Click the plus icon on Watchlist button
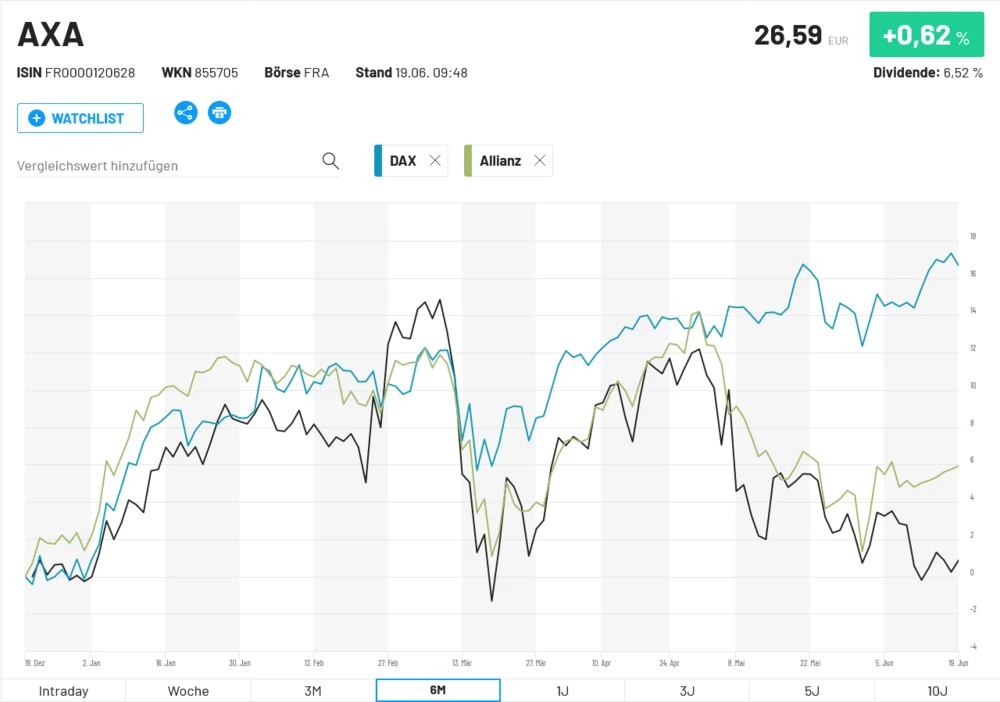 click(37, 118)
